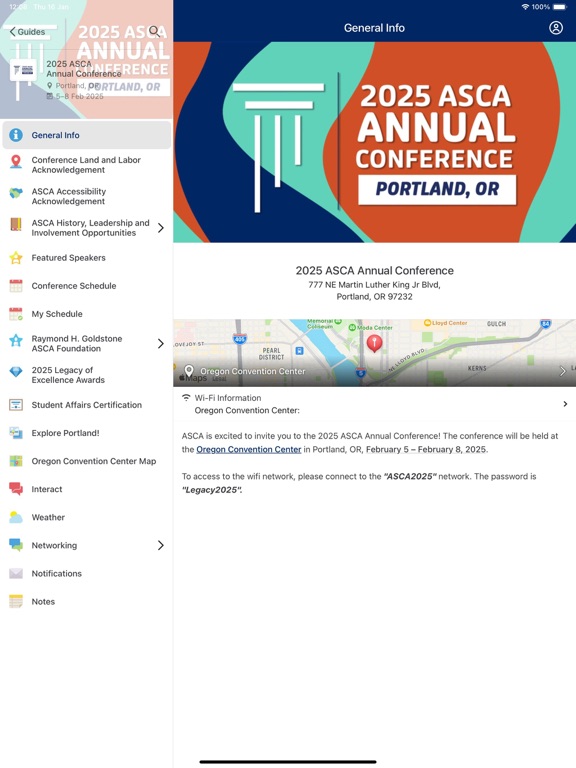
Task: Click the Goldstone Foundation star icon
Action: [16, 340]
